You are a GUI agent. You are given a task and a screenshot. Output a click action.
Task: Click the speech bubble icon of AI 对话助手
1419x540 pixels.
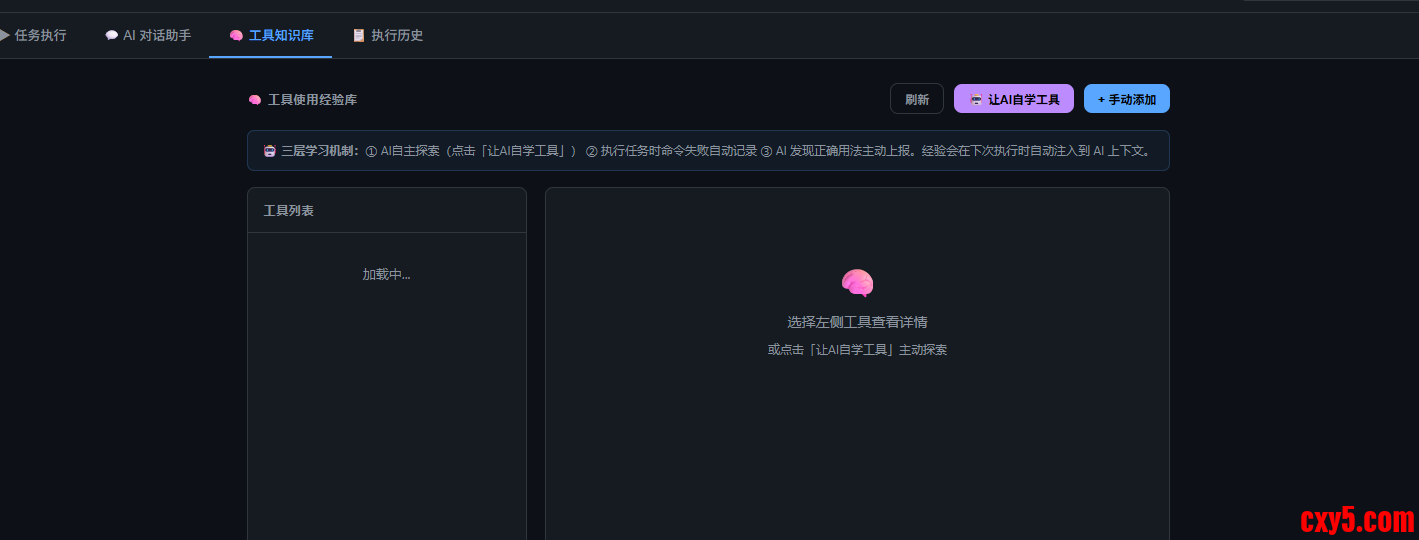coord(111,35)
